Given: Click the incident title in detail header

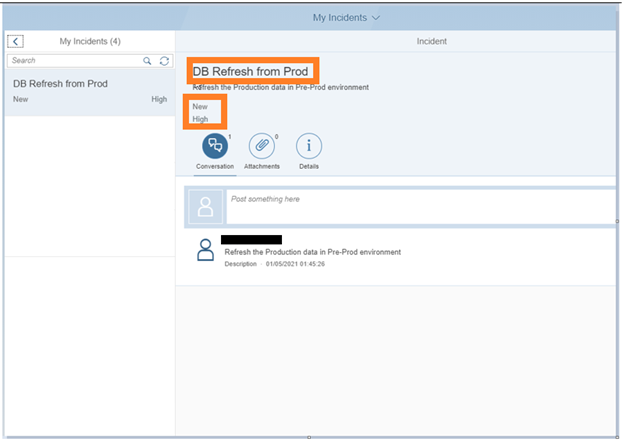Looking at the screenshot, I should (251, 71).
